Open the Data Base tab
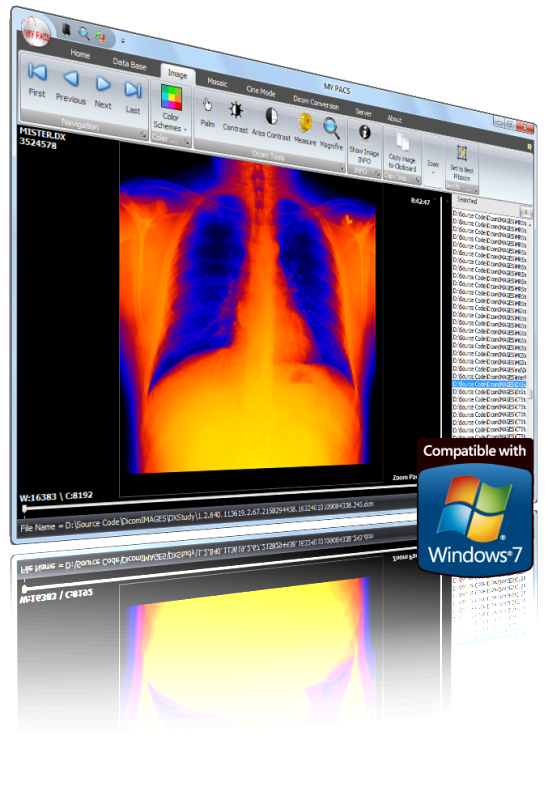The image size is (548, 800). point(129,64)
